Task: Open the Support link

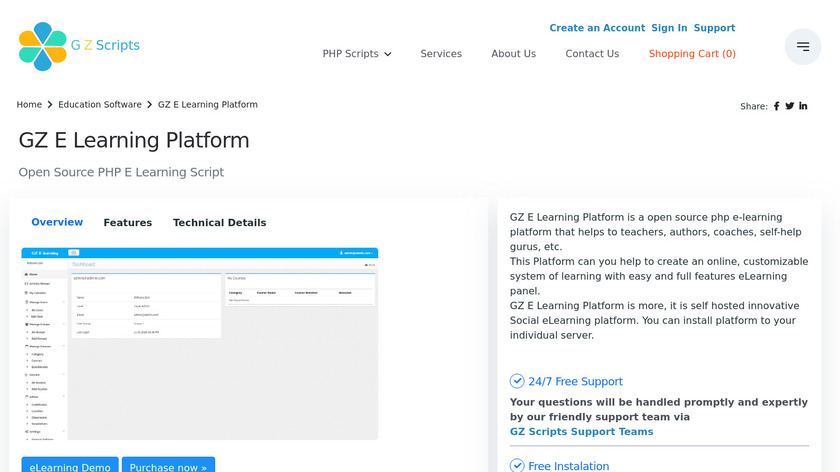Action: tap(714, 28)
